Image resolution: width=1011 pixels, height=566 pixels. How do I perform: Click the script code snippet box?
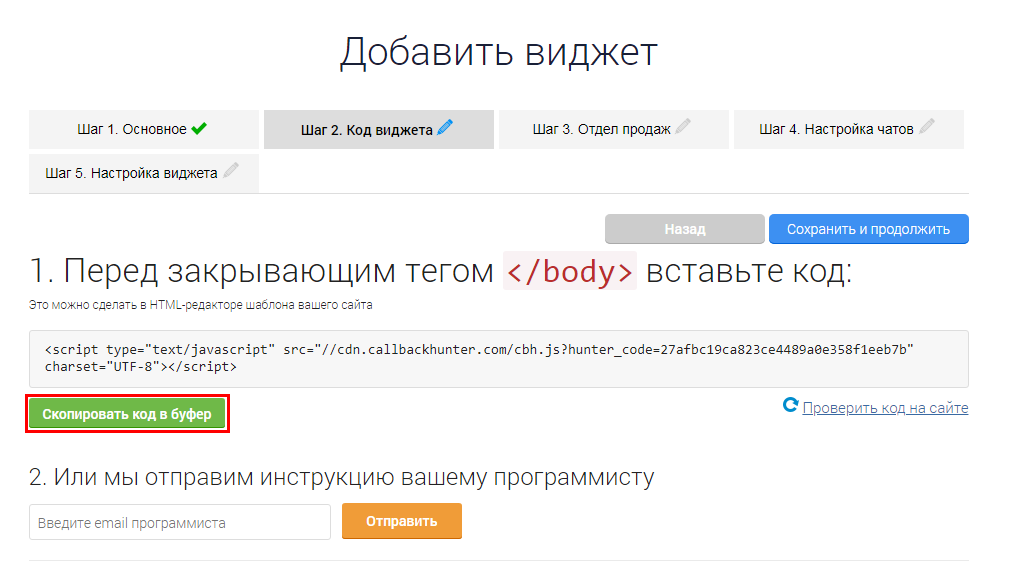point(498,358)
